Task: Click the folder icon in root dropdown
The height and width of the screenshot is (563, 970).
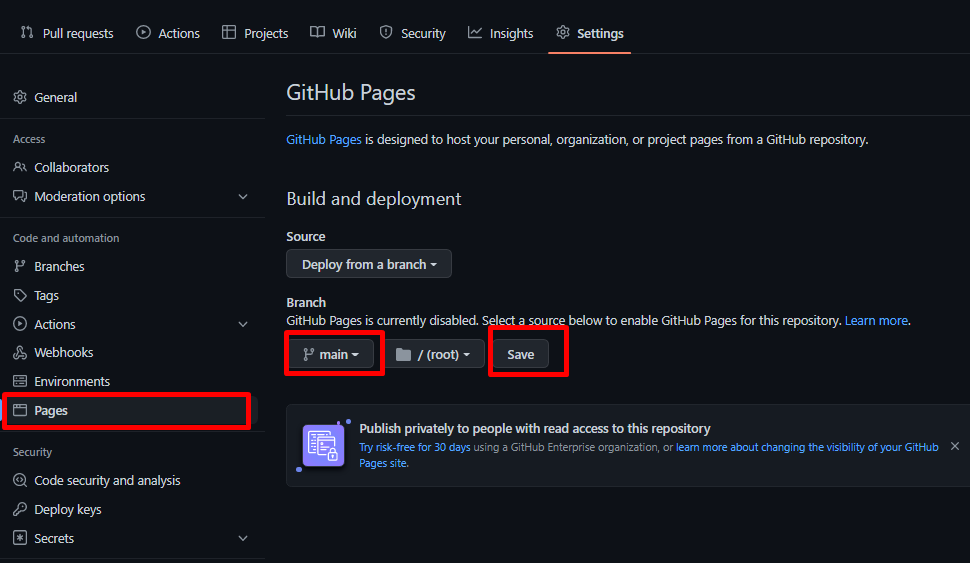Action: pos(403,355)
